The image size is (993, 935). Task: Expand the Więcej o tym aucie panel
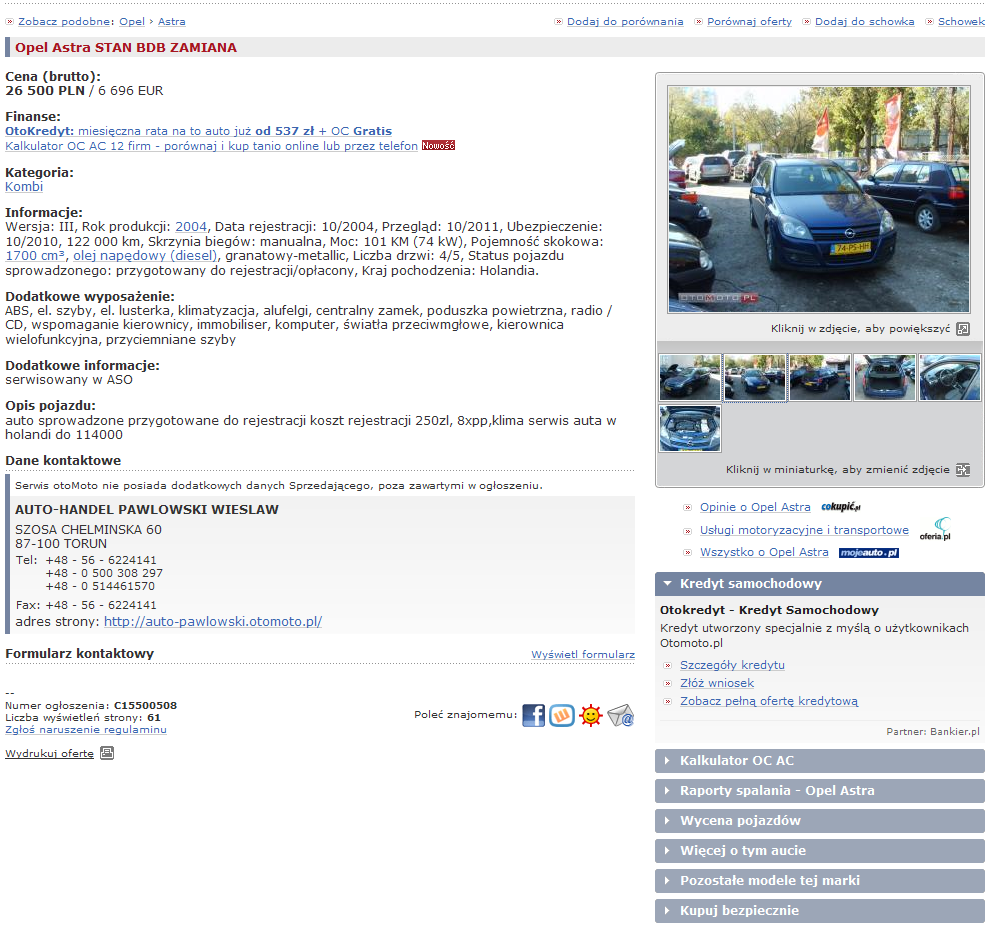[819, 851]
